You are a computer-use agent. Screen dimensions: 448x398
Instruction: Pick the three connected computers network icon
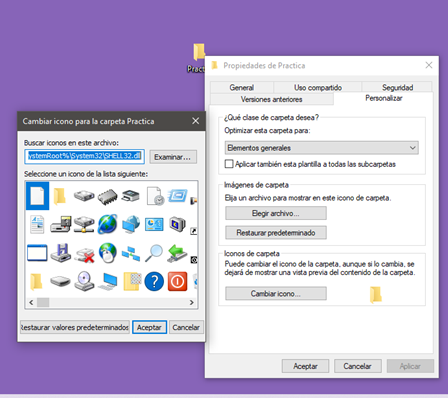coord(131,253)
